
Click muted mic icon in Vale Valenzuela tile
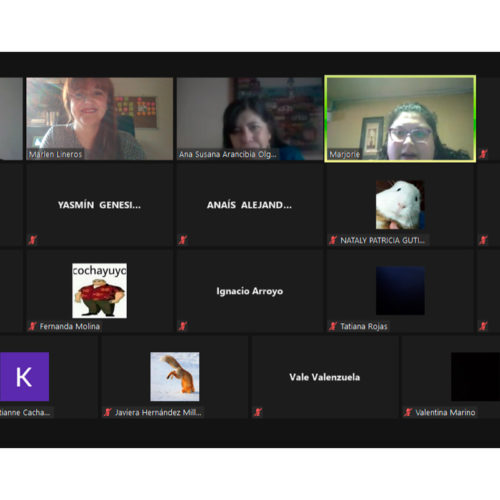pos(258,412)
